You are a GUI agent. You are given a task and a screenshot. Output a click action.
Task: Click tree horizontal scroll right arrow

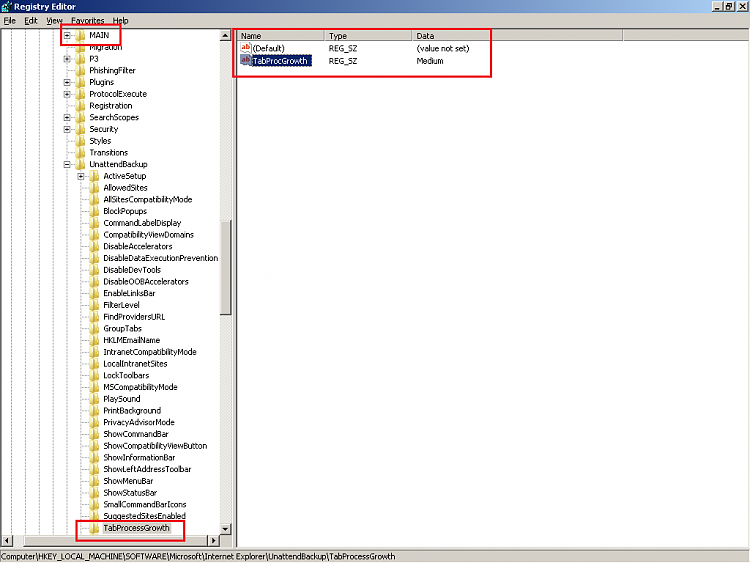[214, 541]
